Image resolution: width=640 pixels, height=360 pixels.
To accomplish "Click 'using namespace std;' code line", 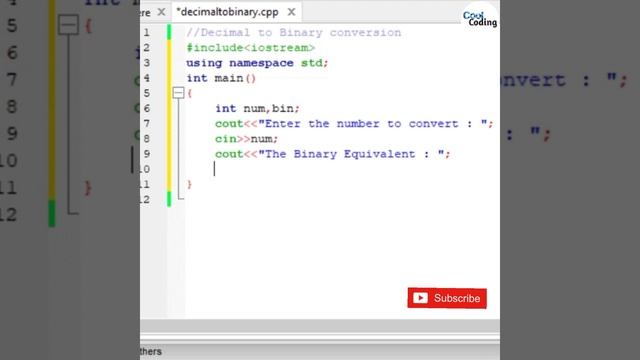I will [257, 63].
